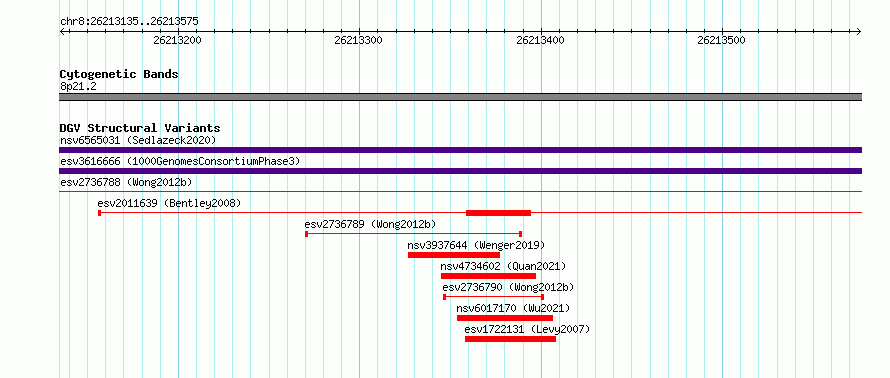Select the esv2736790 thin red span
This screenshot has width=890, height=378.
pyautogui.click(x=494, y=297)
